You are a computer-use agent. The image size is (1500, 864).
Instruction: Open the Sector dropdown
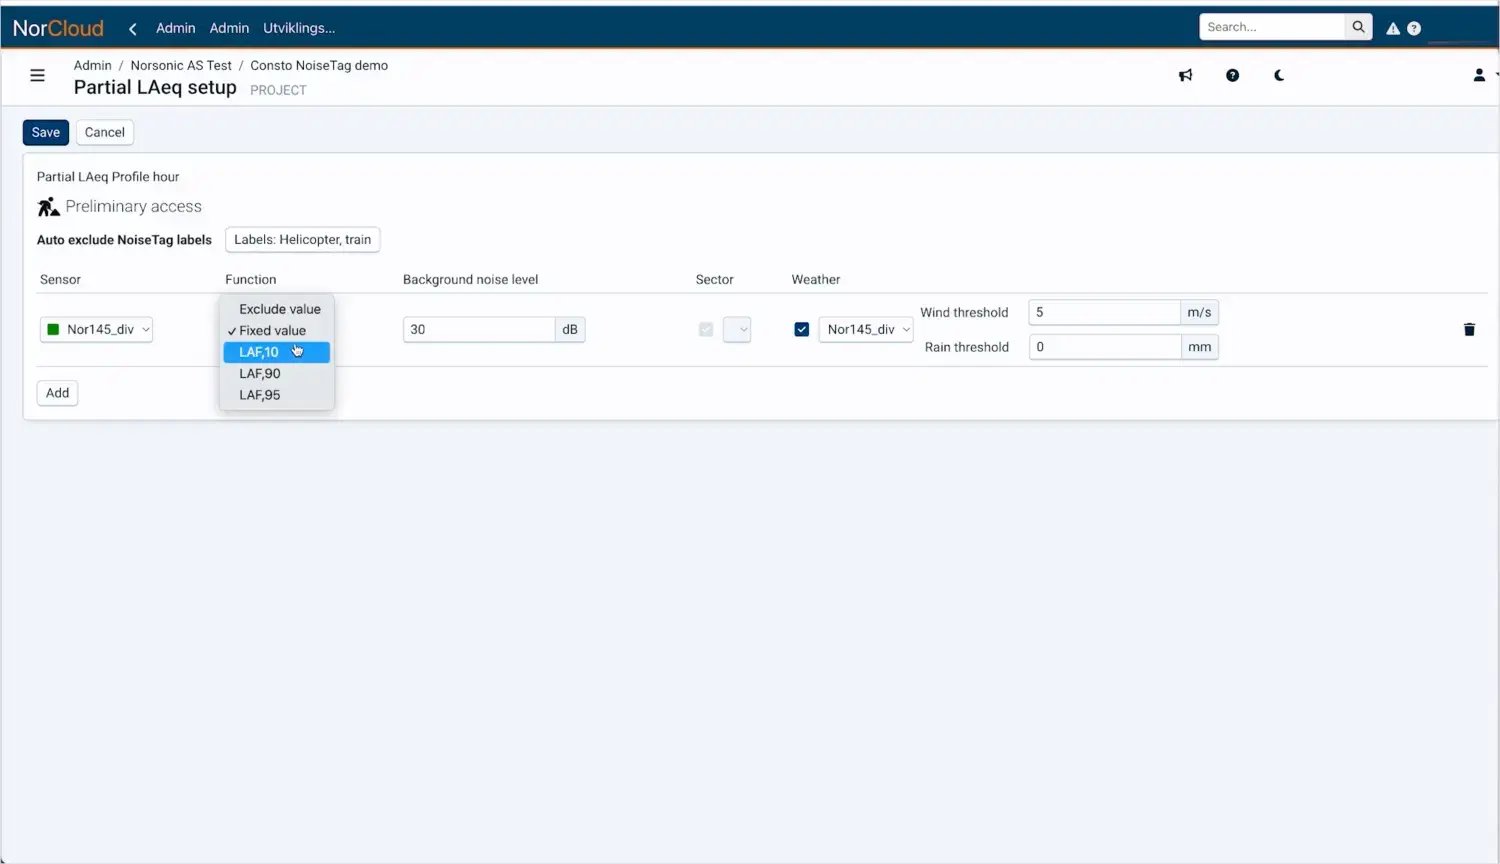coord(737,329)
